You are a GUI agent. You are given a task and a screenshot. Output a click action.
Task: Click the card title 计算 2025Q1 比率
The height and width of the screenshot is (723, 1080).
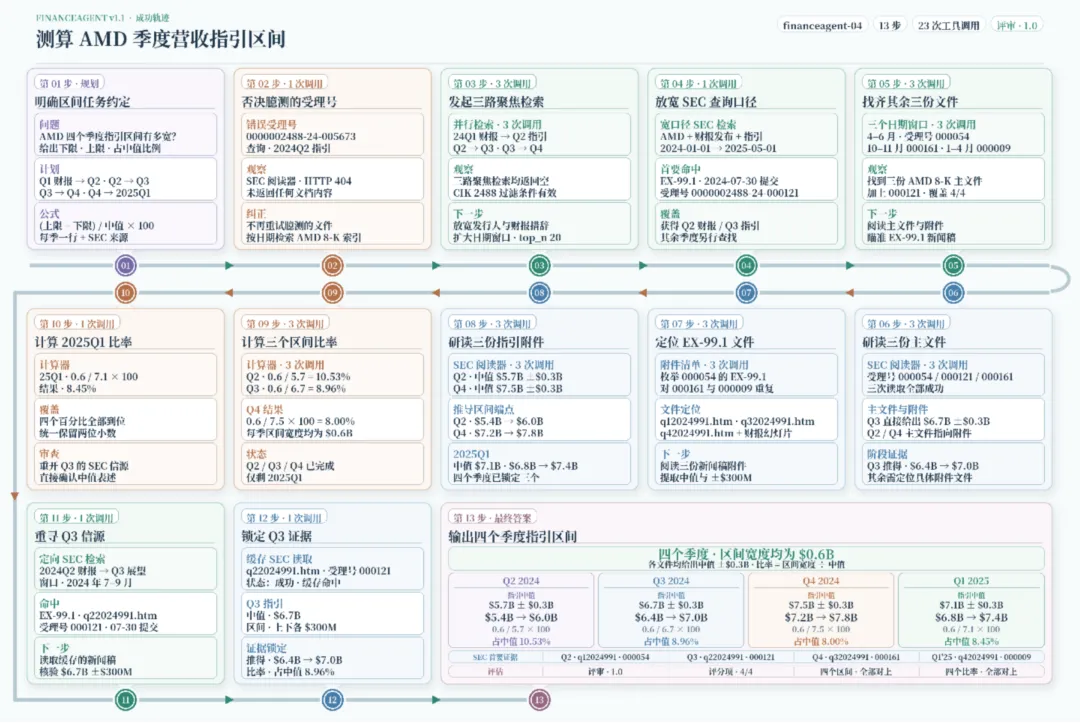click(x=83, y=342)
